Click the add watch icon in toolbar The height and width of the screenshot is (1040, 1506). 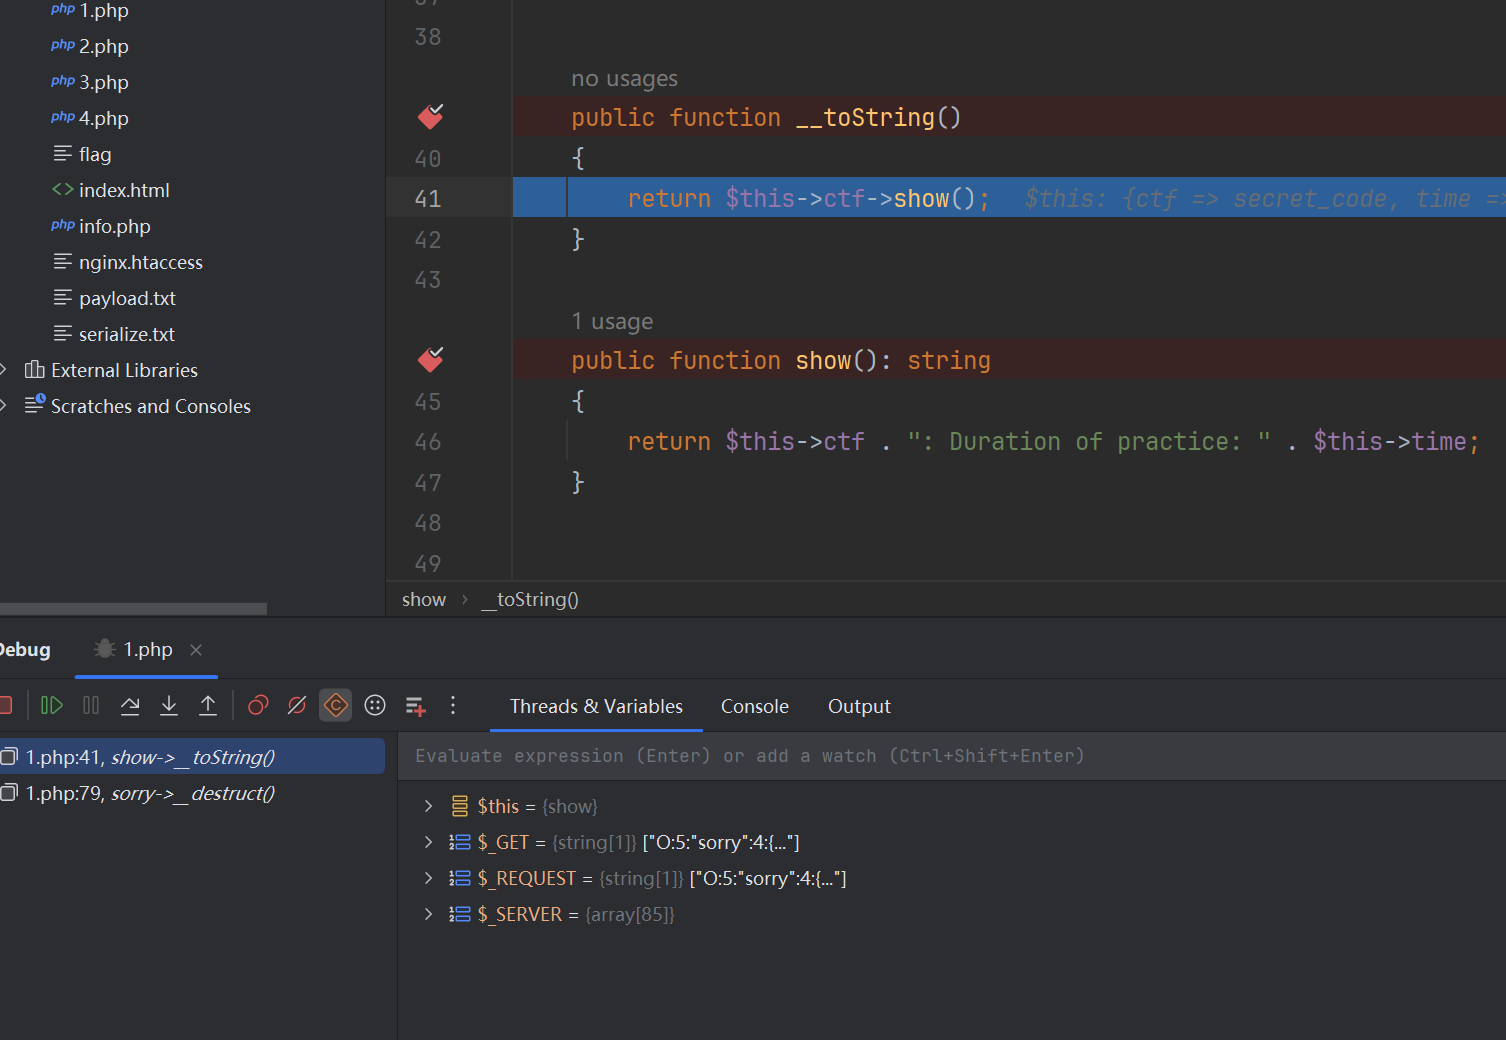(x=415, y=706)
